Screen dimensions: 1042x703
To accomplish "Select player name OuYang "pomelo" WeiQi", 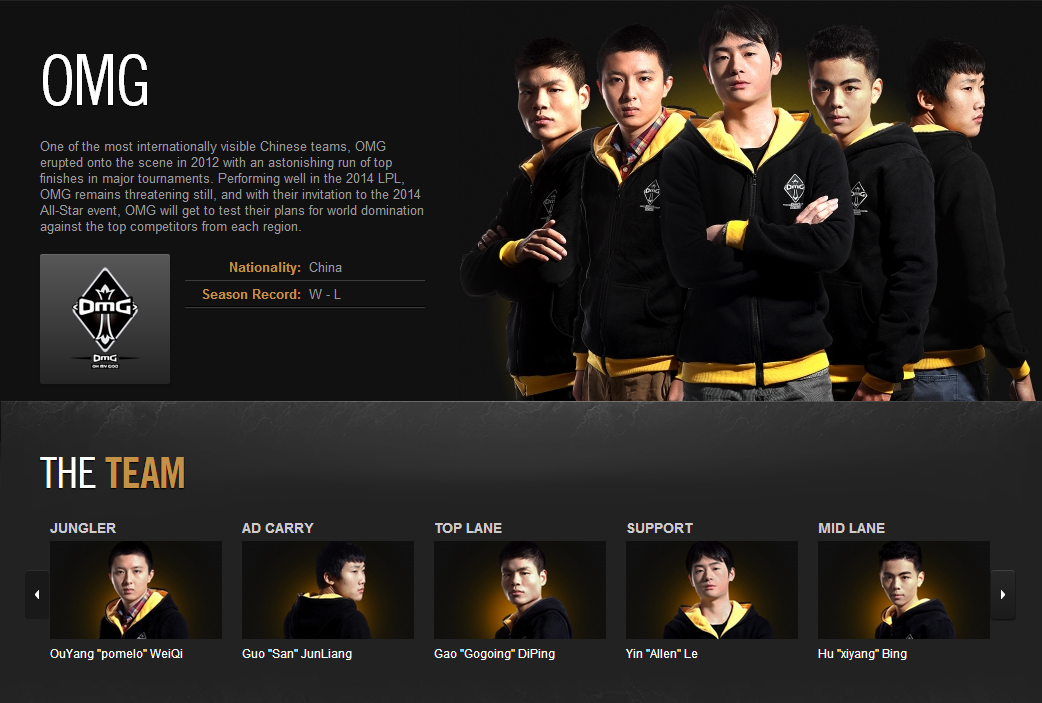I will point(116,654).
